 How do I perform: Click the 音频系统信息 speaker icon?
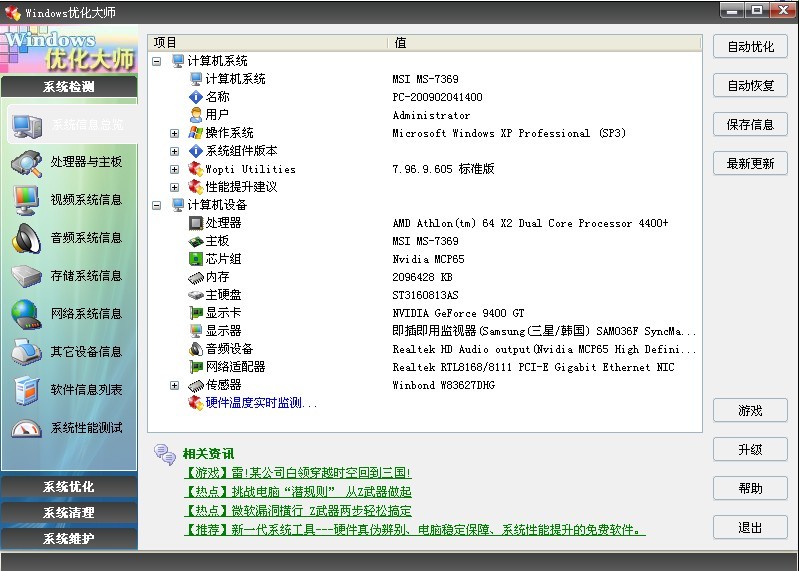click(26, 238)
